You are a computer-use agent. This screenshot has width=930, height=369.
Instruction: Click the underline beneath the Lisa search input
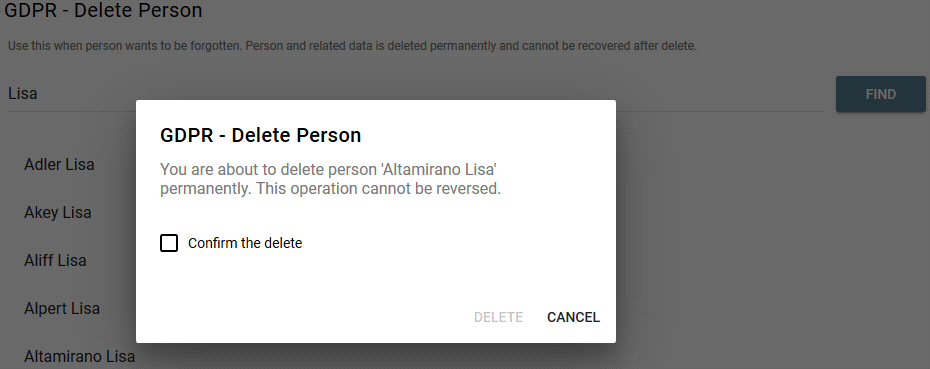pos(415,111)
